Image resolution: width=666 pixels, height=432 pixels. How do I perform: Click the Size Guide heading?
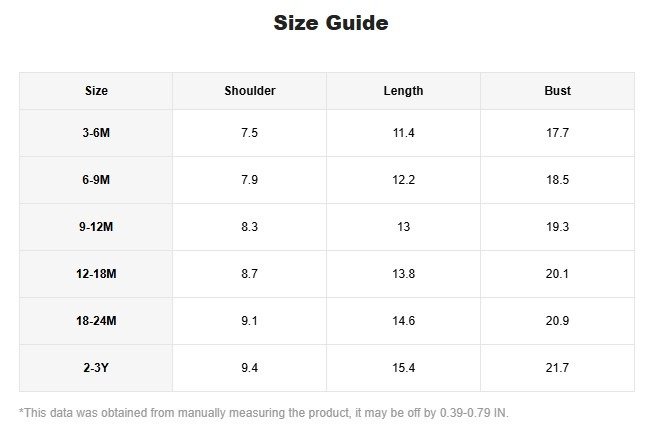(x=331, y=23)
